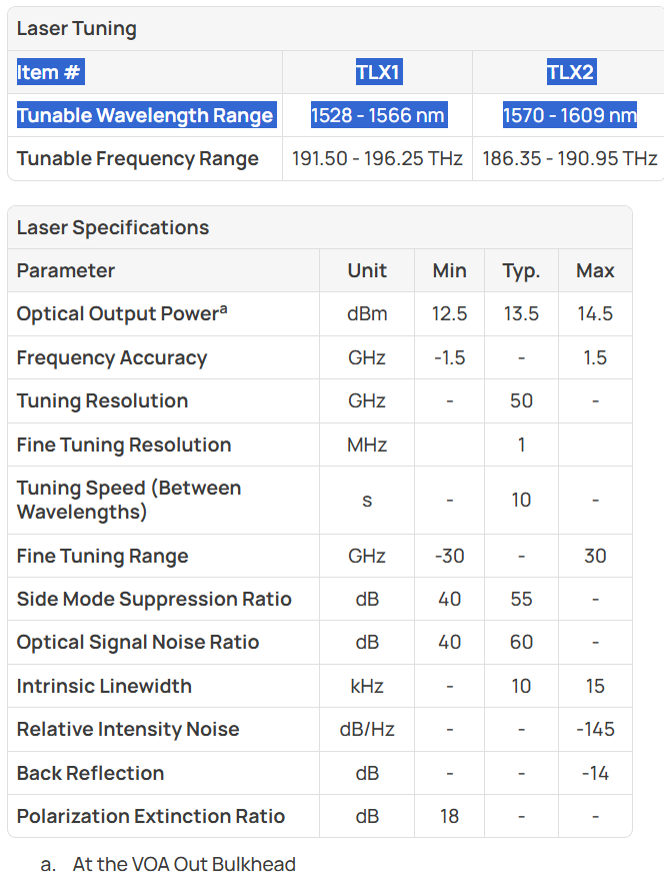Click the 186.35 - 190.95 THz value

click(x=570, y=159)
